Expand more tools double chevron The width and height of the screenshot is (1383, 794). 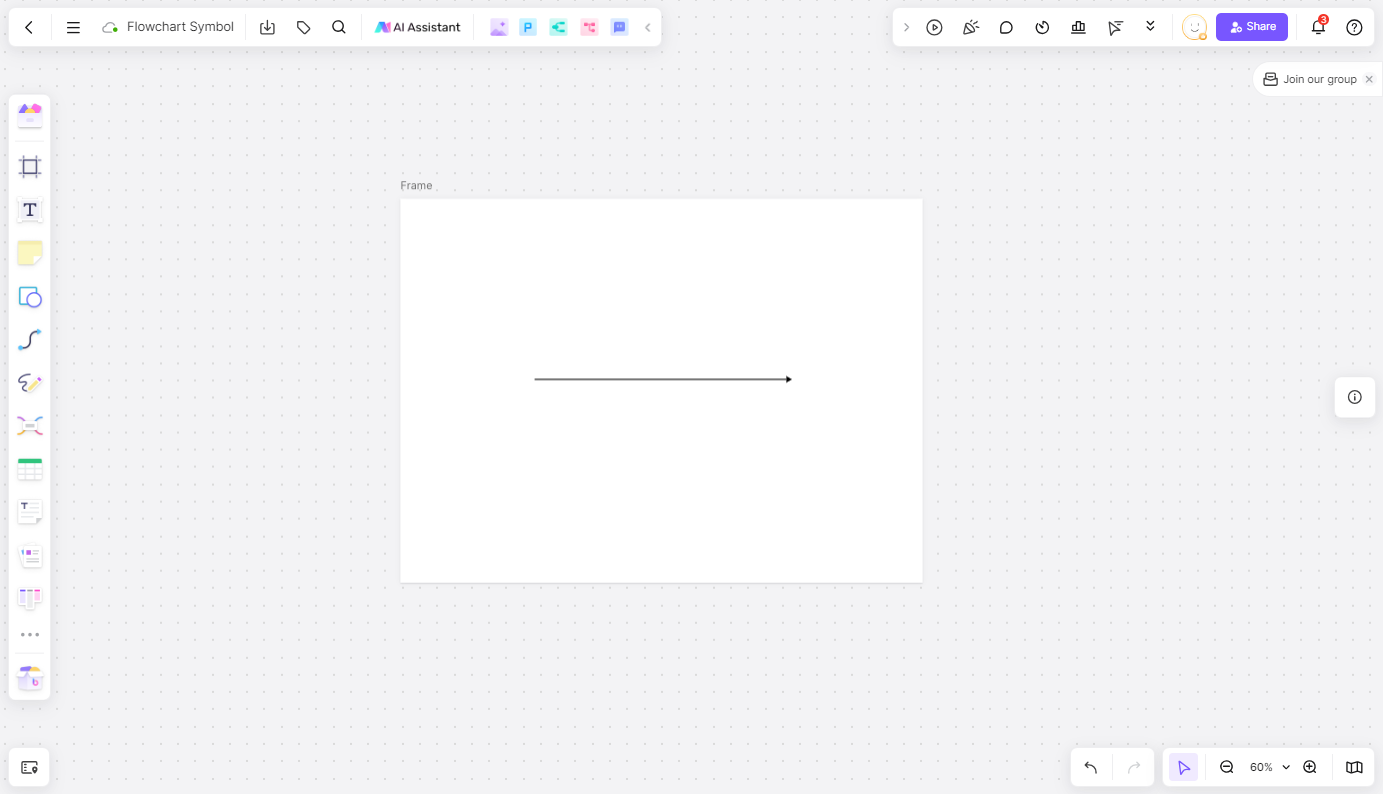(1150, 27)
